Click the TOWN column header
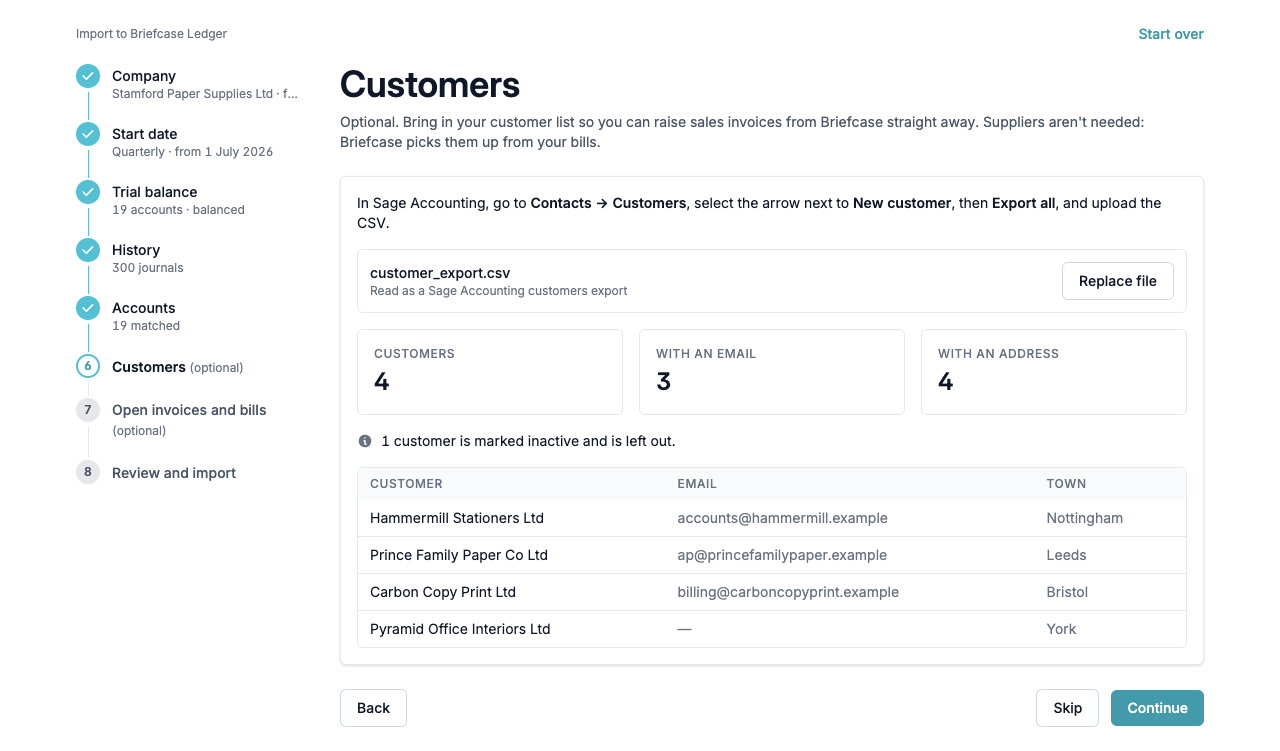 pos(1066,484)
